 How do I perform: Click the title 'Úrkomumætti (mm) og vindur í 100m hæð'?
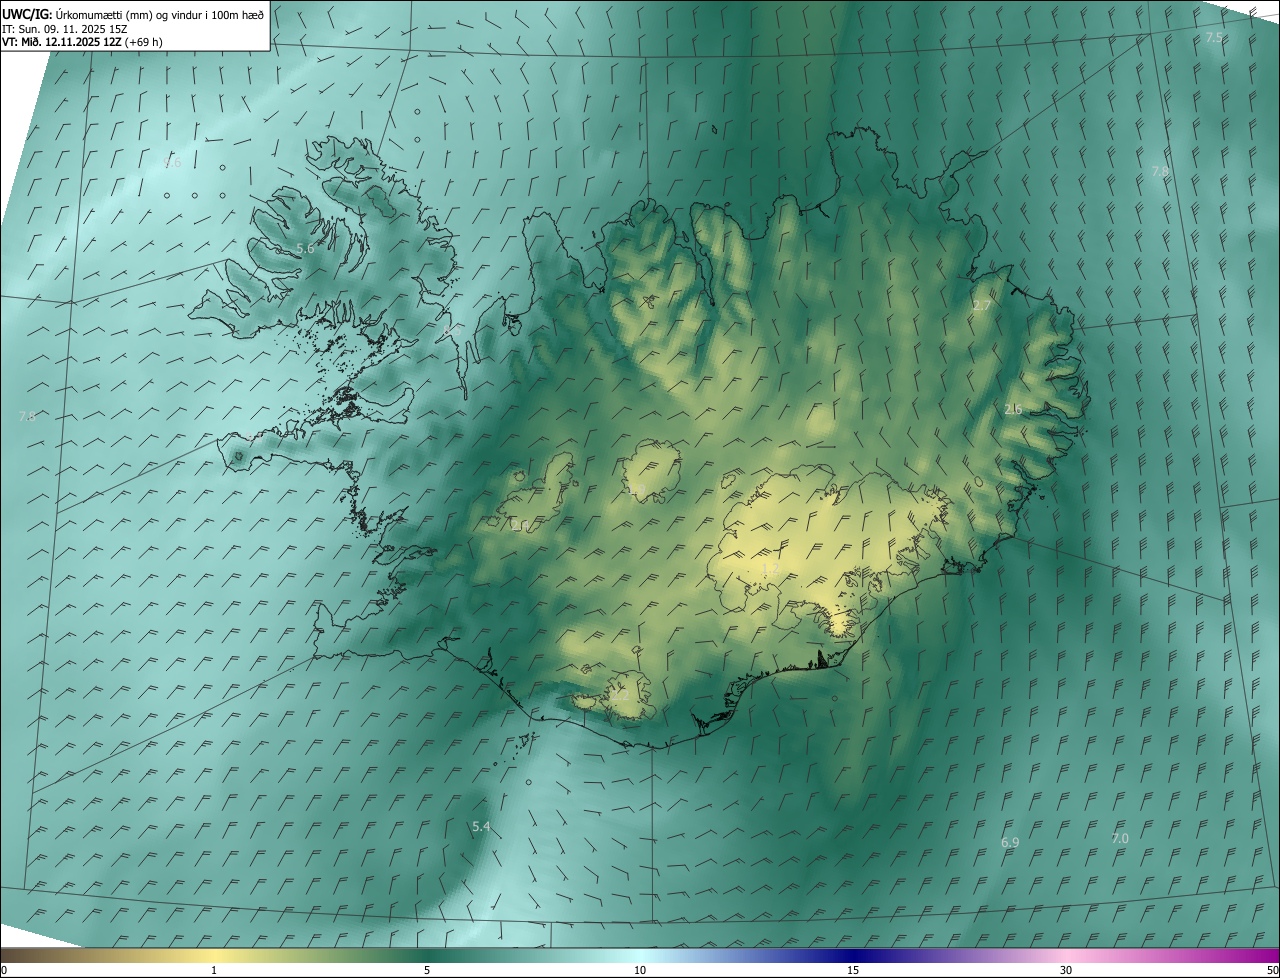159,15
